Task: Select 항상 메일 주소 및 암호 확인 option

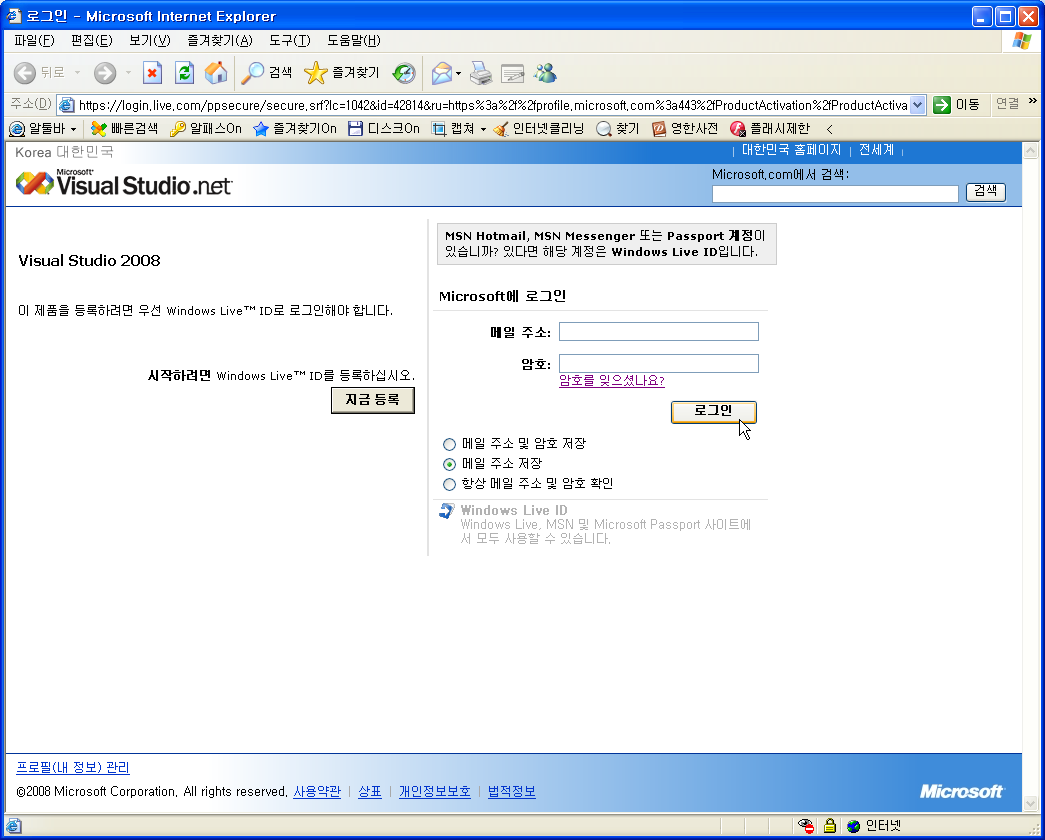Action: pyautogui.click(x=449, y=484)
